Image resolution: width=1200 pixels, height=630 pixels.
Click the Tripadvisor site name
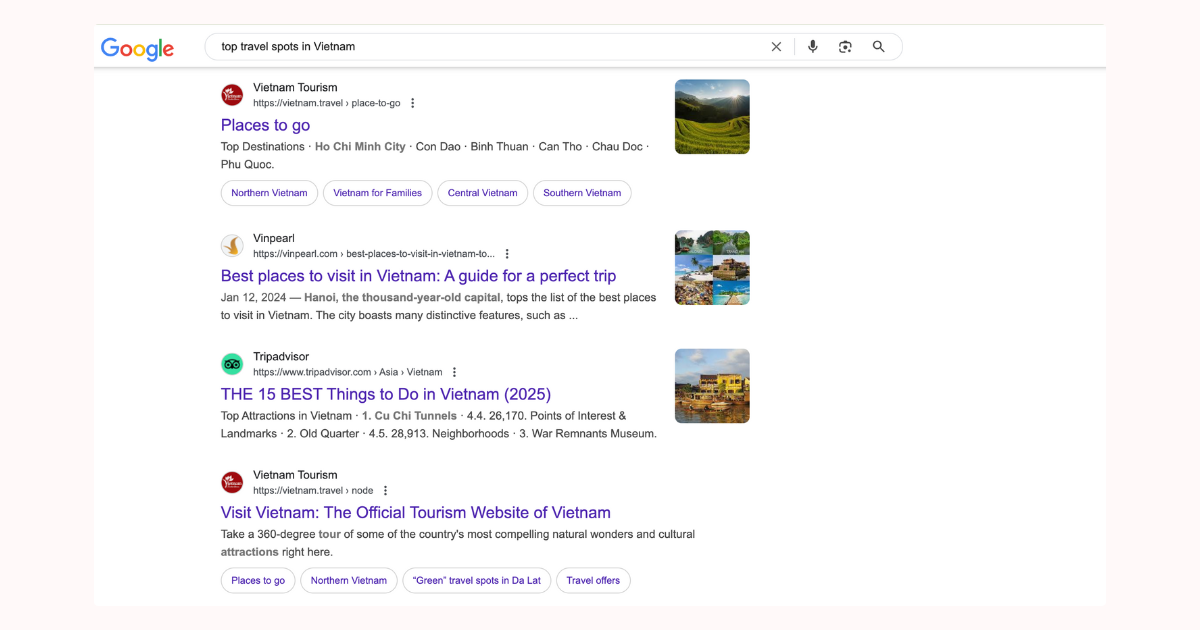281,357
